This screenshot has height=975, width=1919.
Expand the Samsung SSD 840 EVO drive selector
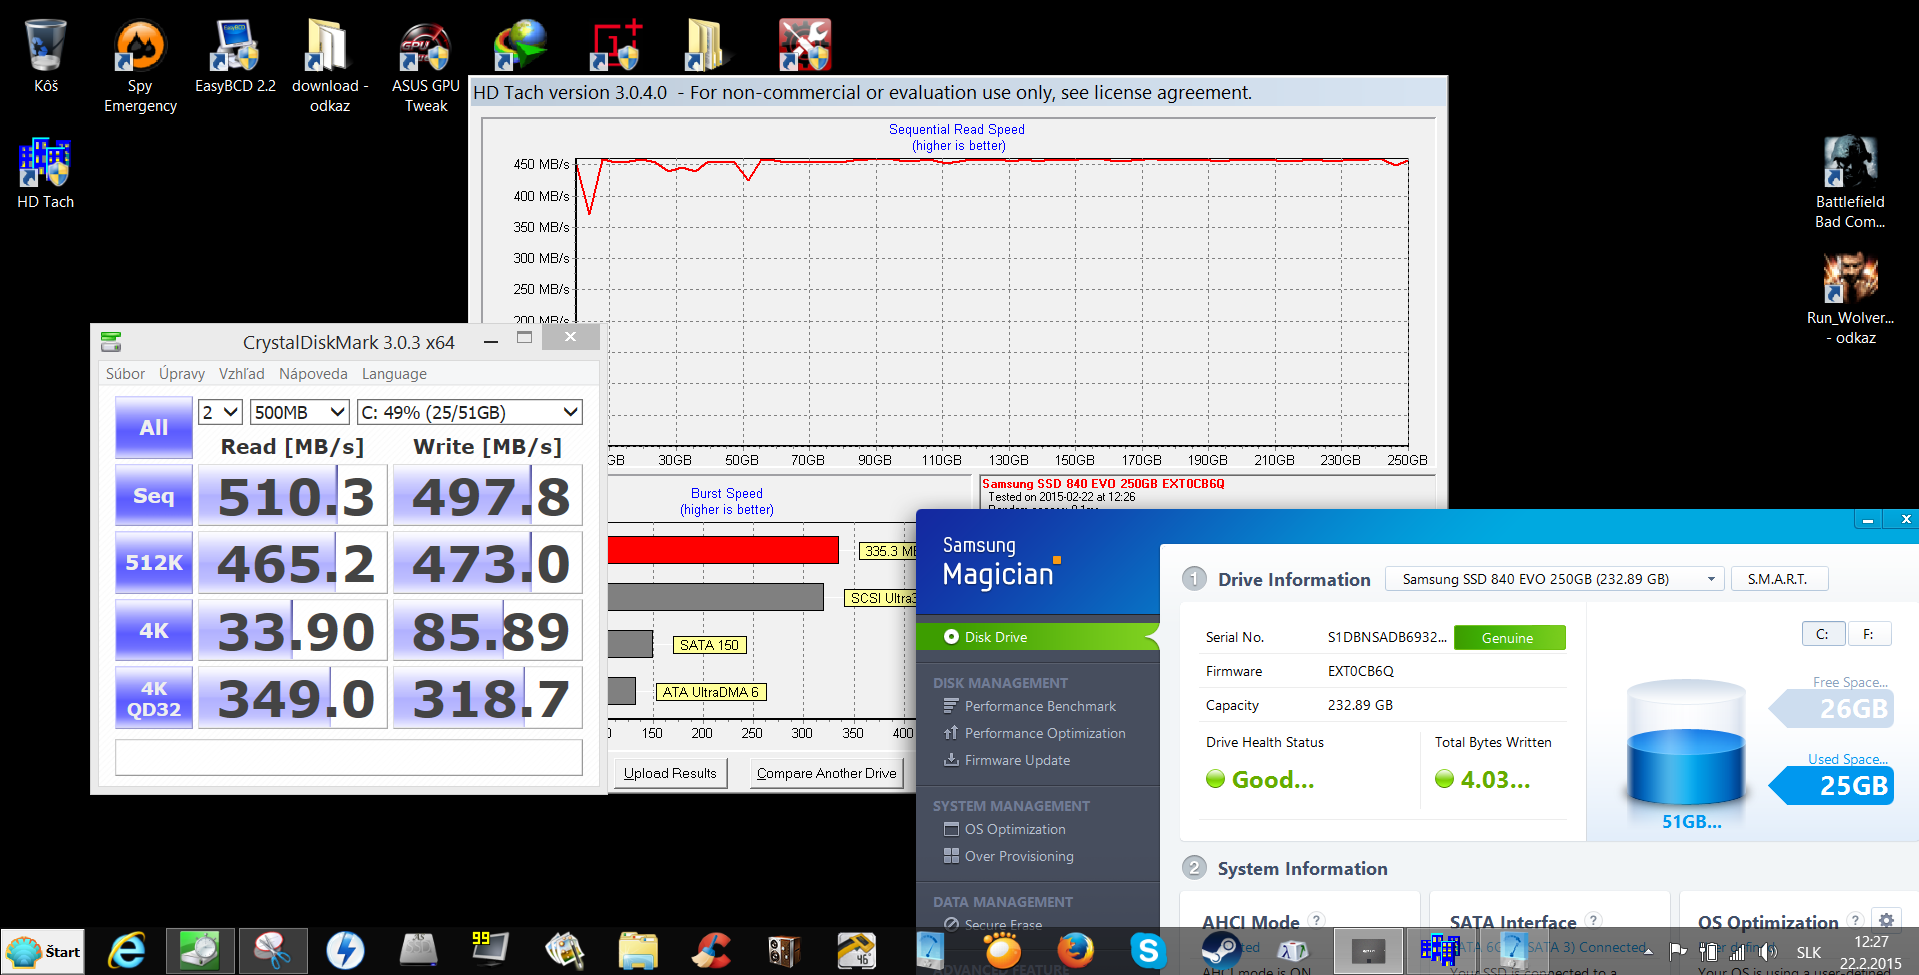(1554, 579)
